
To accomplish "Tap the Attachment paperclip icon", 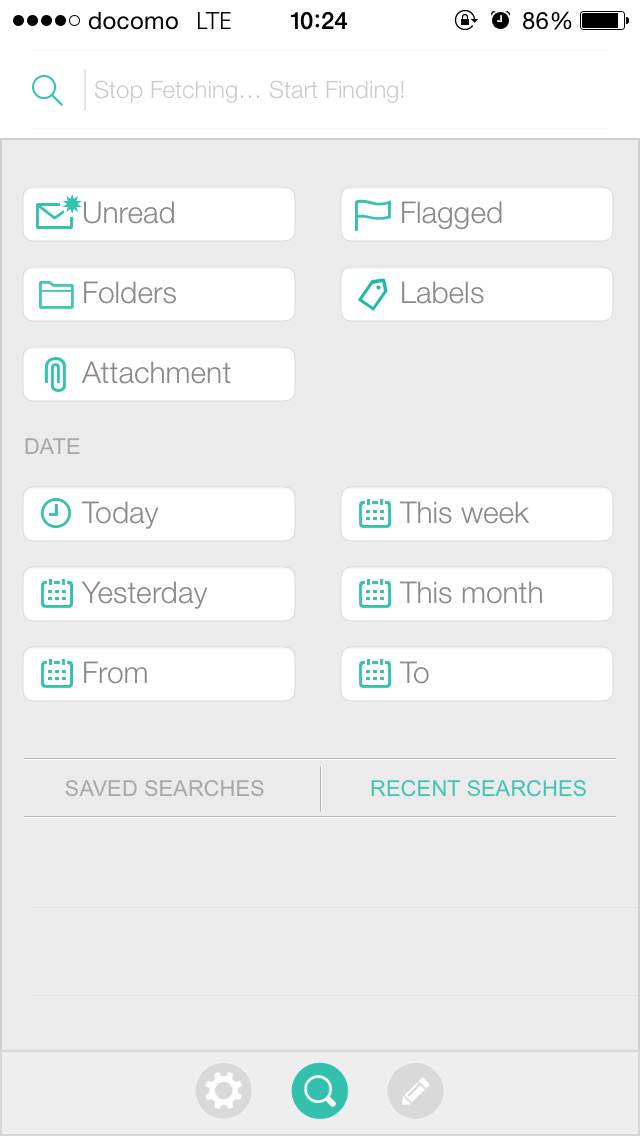I will [x=56, y=374].
